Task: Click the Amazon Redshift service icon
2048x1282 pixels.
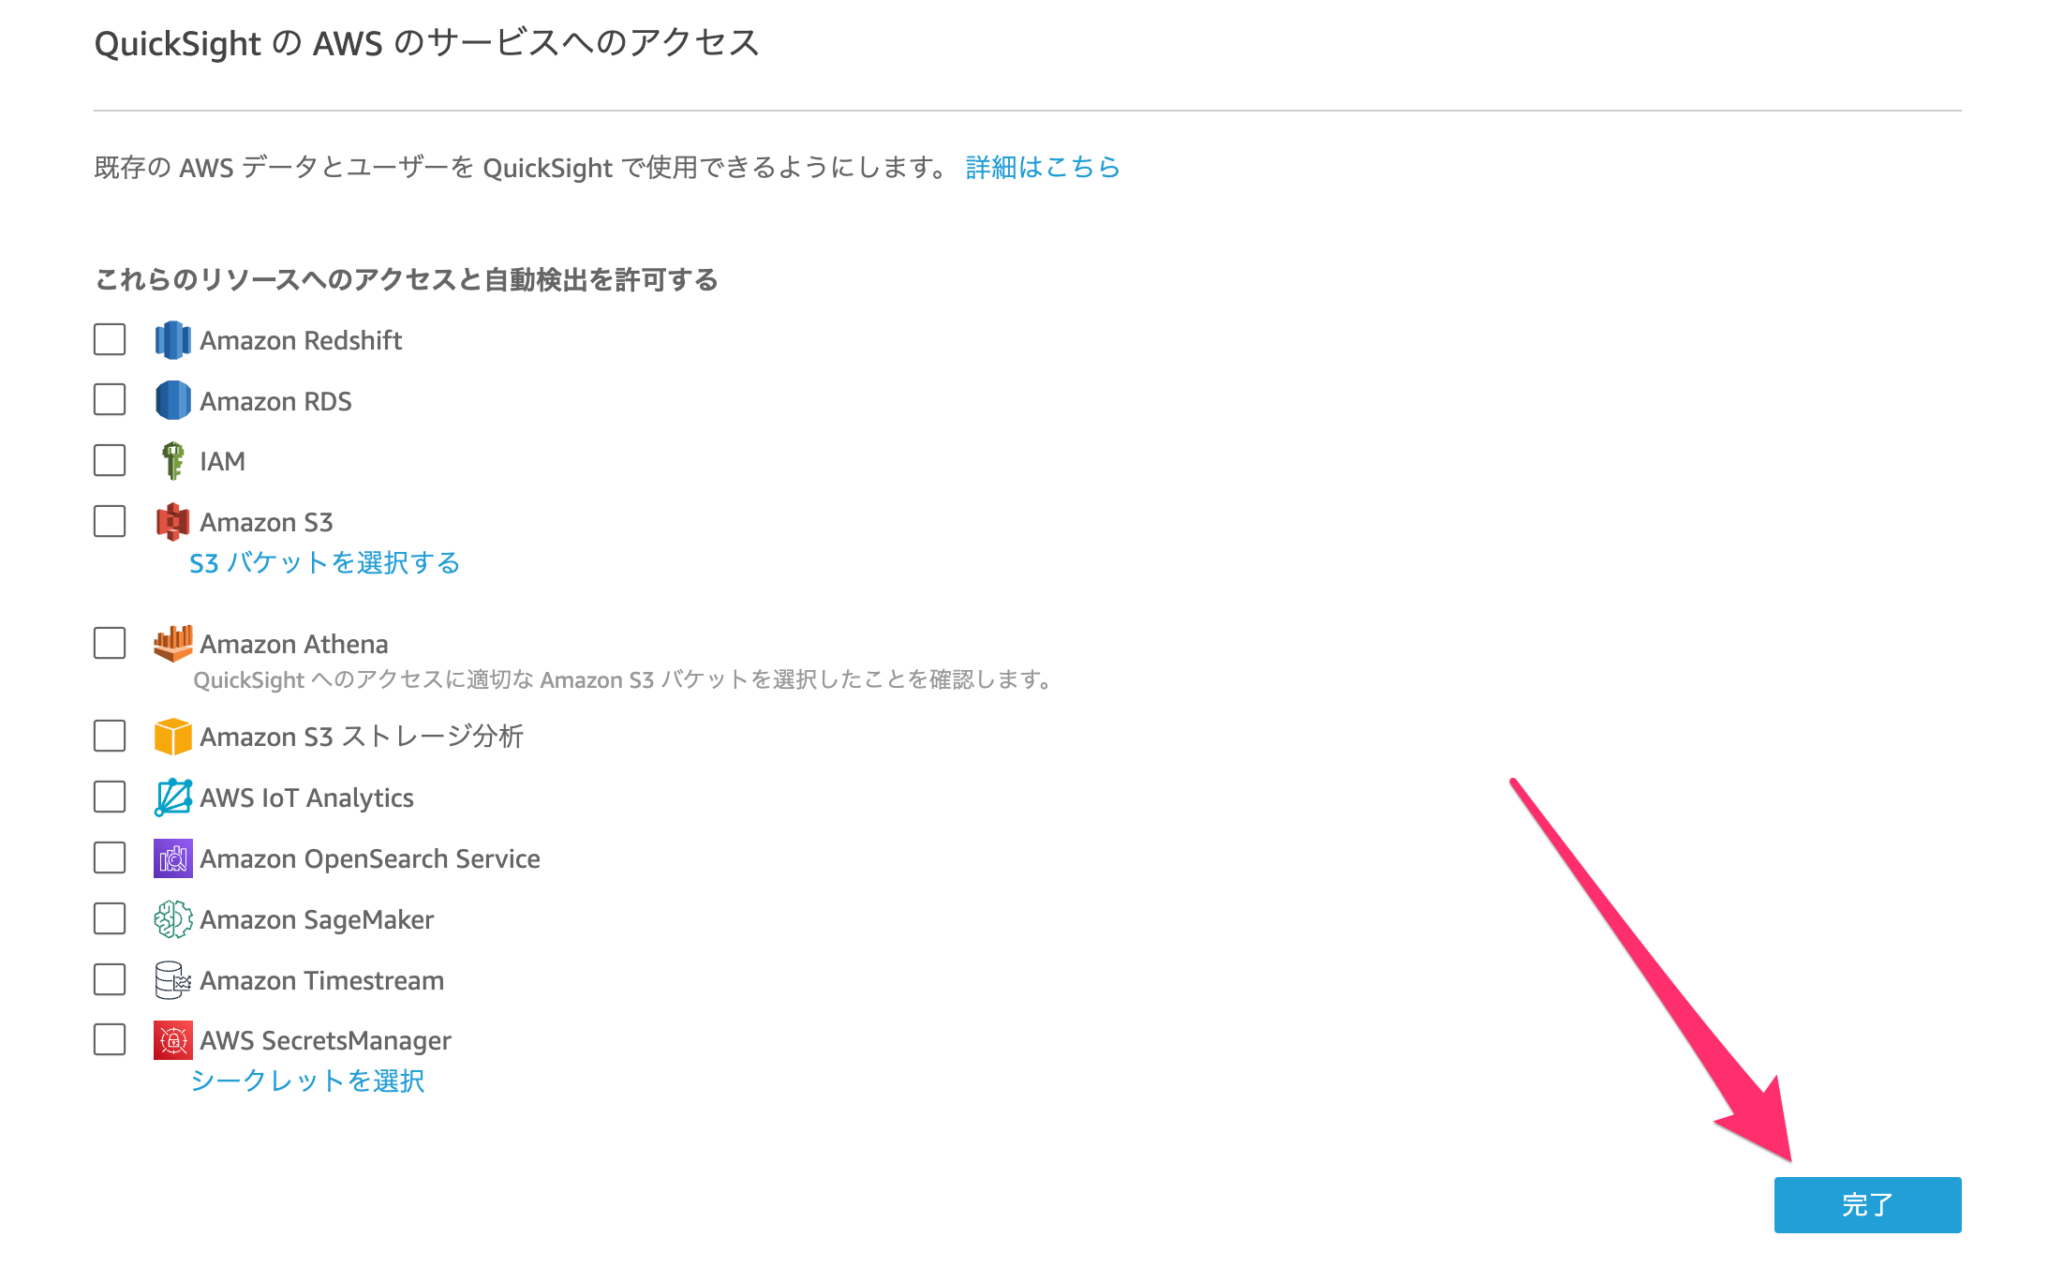Action: [x=172, y=339]
